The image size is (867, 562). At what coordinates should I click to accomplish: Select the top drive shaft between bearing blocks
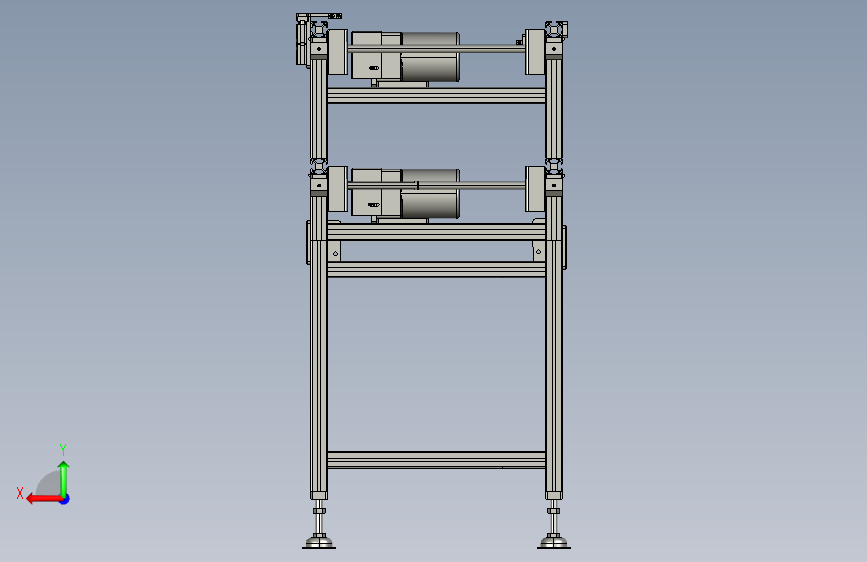point(436,49)
